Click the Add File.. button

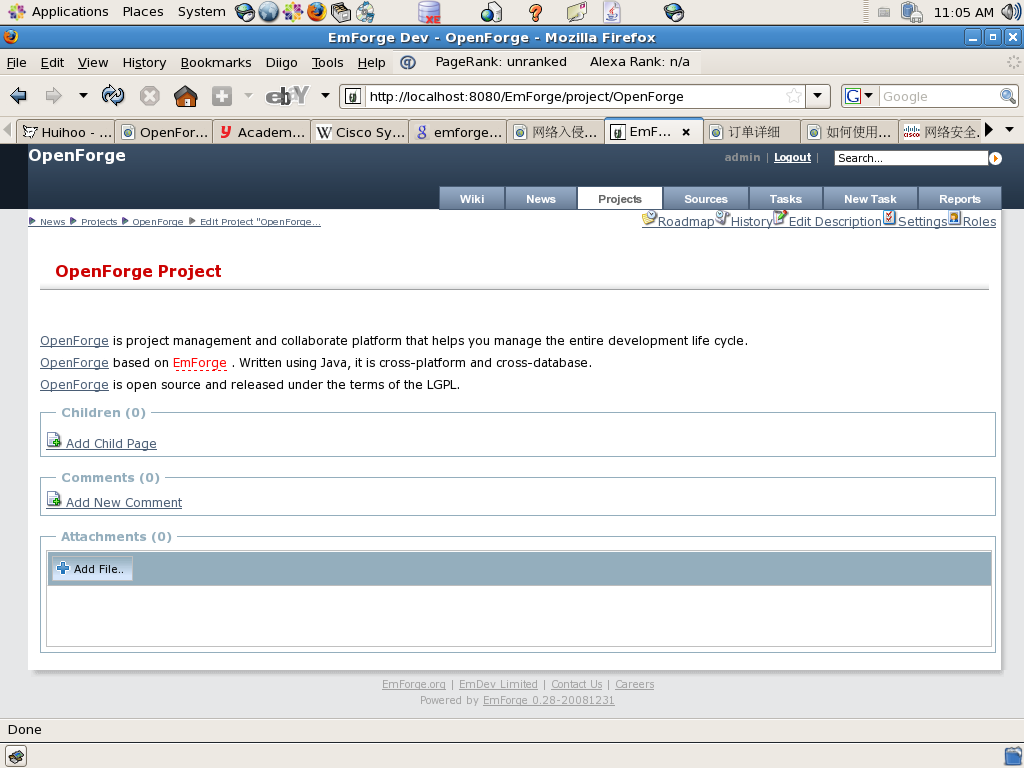pos(91,569)
